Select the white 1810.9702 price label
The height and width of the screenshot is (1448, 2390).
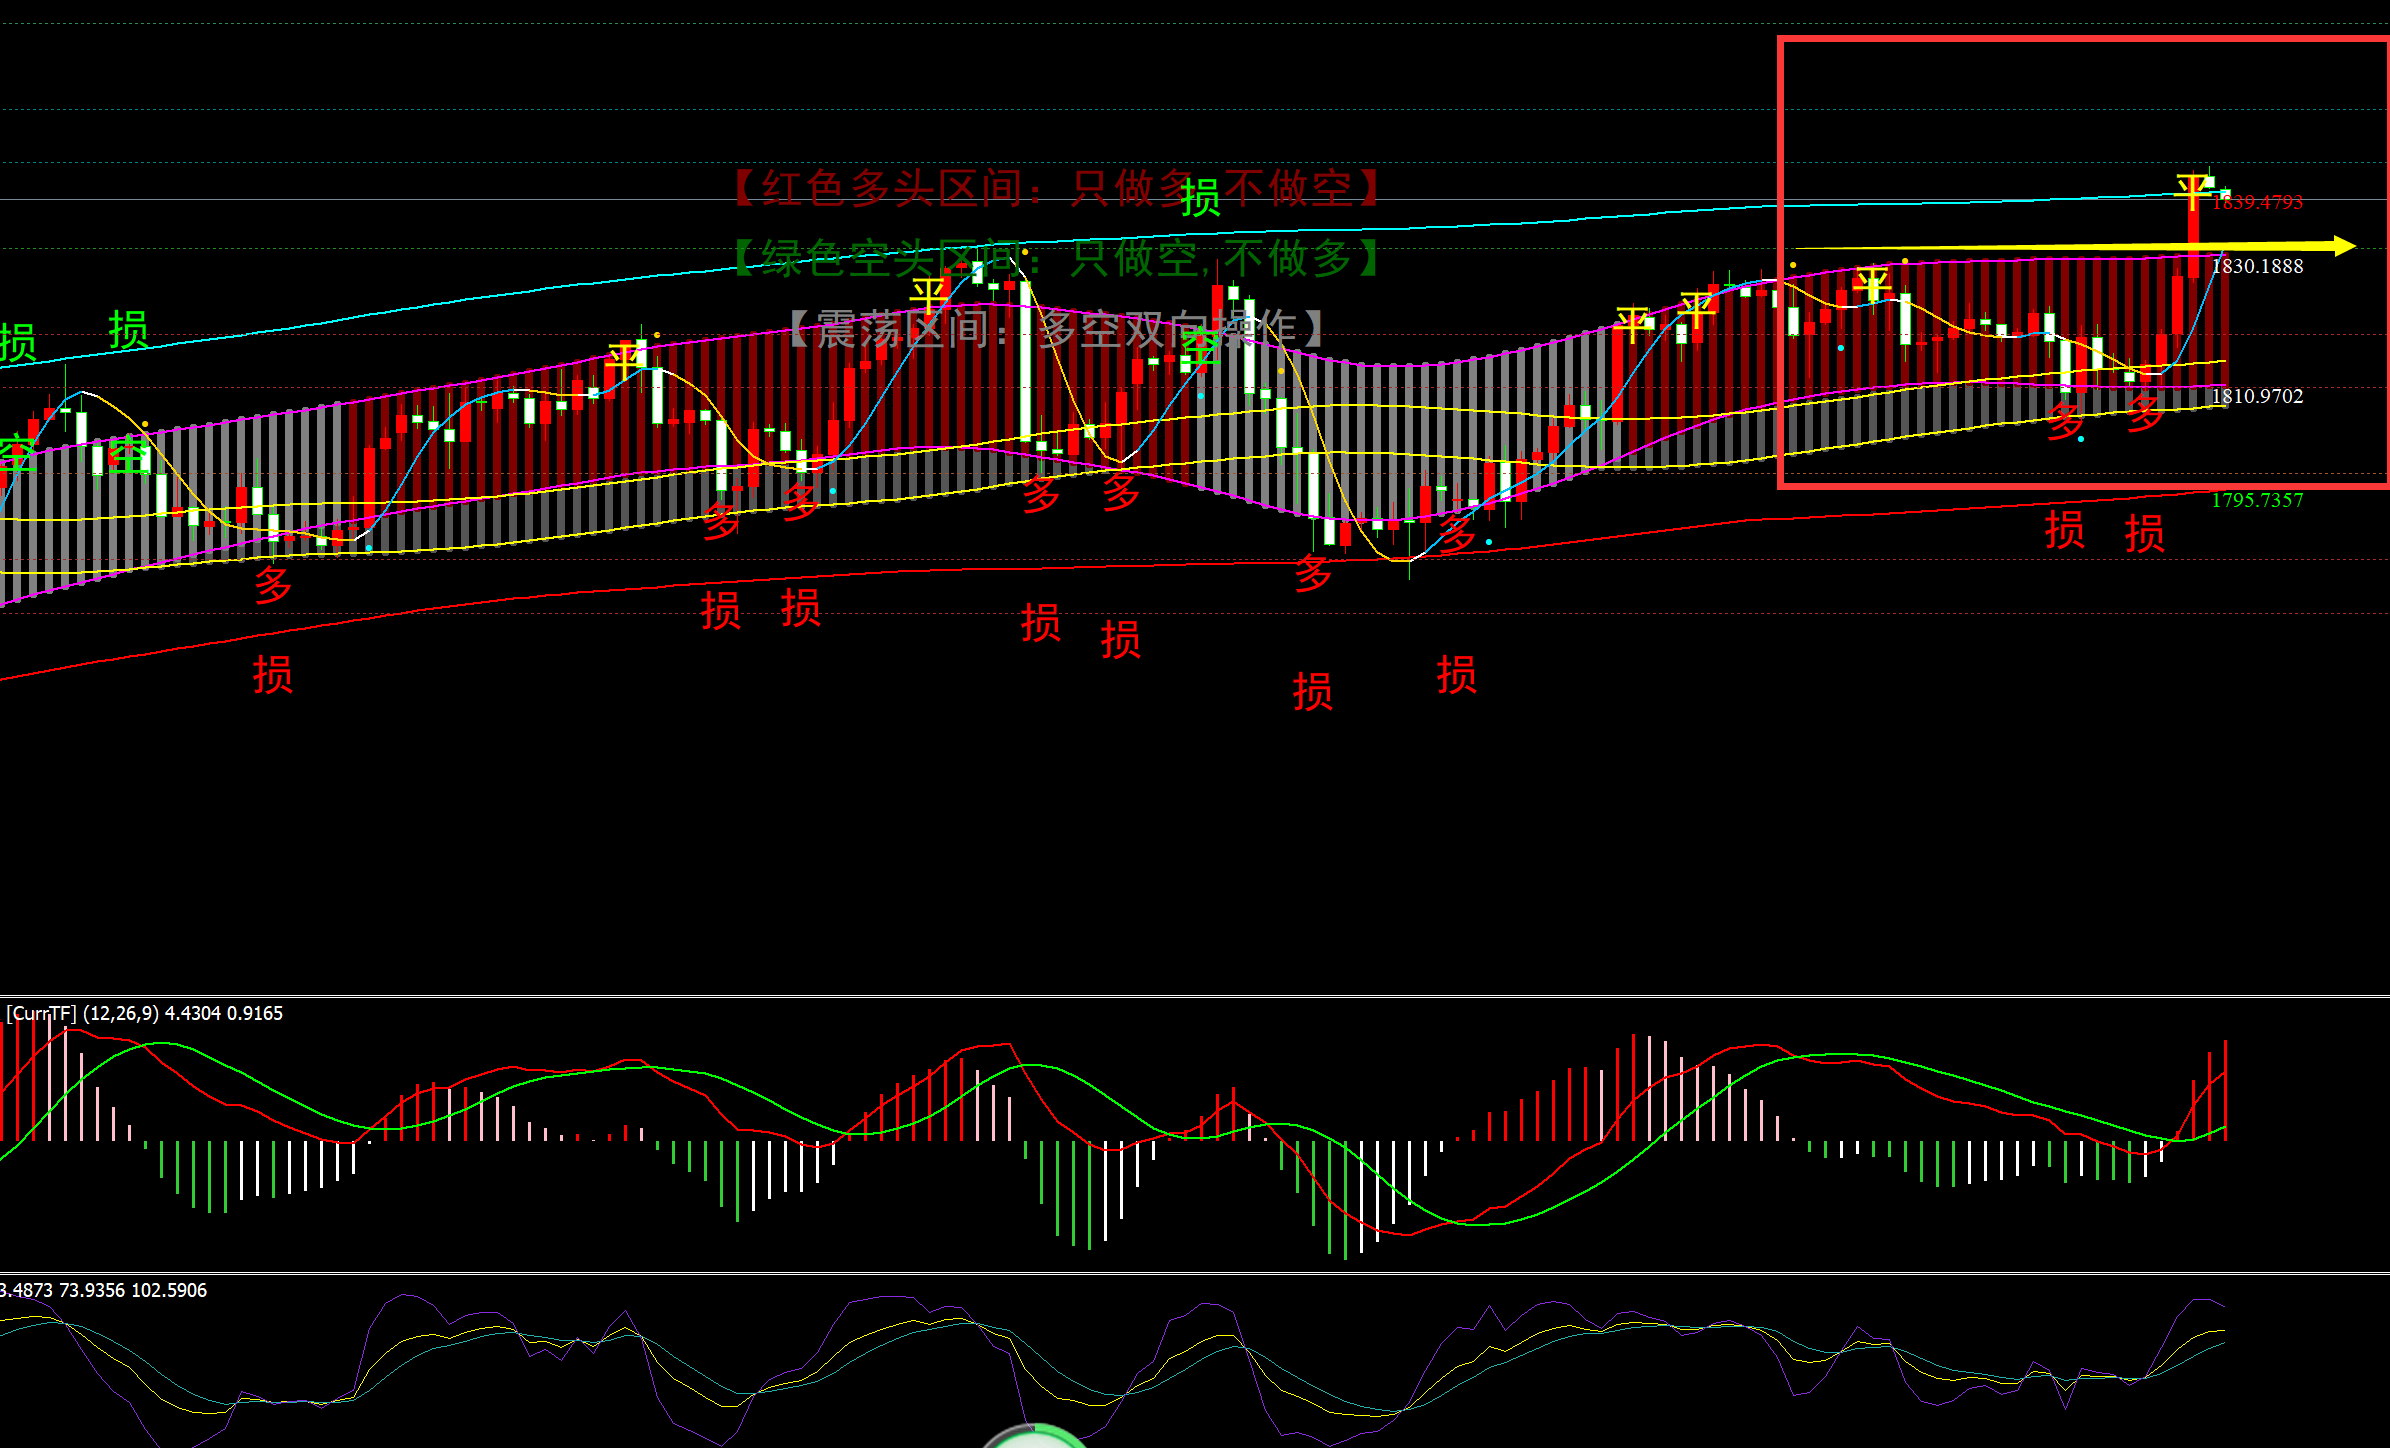pyautogui.click(x=2257, y=396)
